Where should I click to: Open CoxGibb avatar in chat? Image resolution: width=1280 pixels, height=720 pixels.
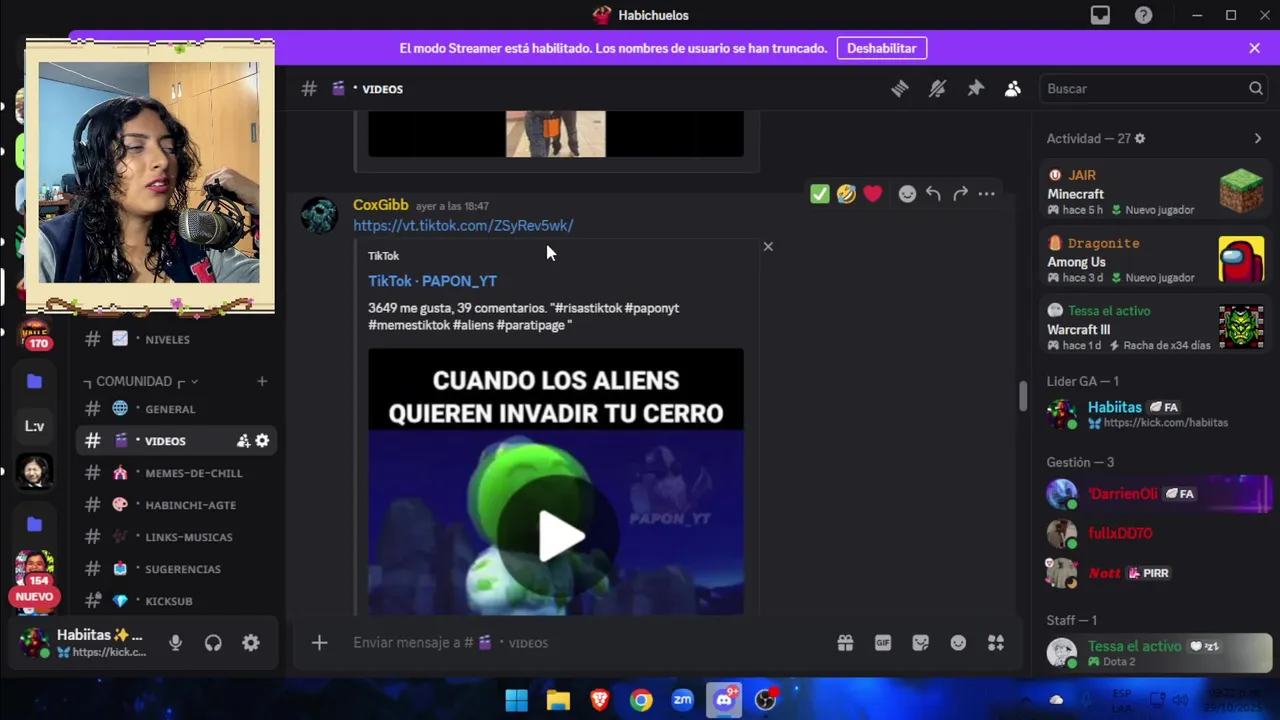point(320,216)
